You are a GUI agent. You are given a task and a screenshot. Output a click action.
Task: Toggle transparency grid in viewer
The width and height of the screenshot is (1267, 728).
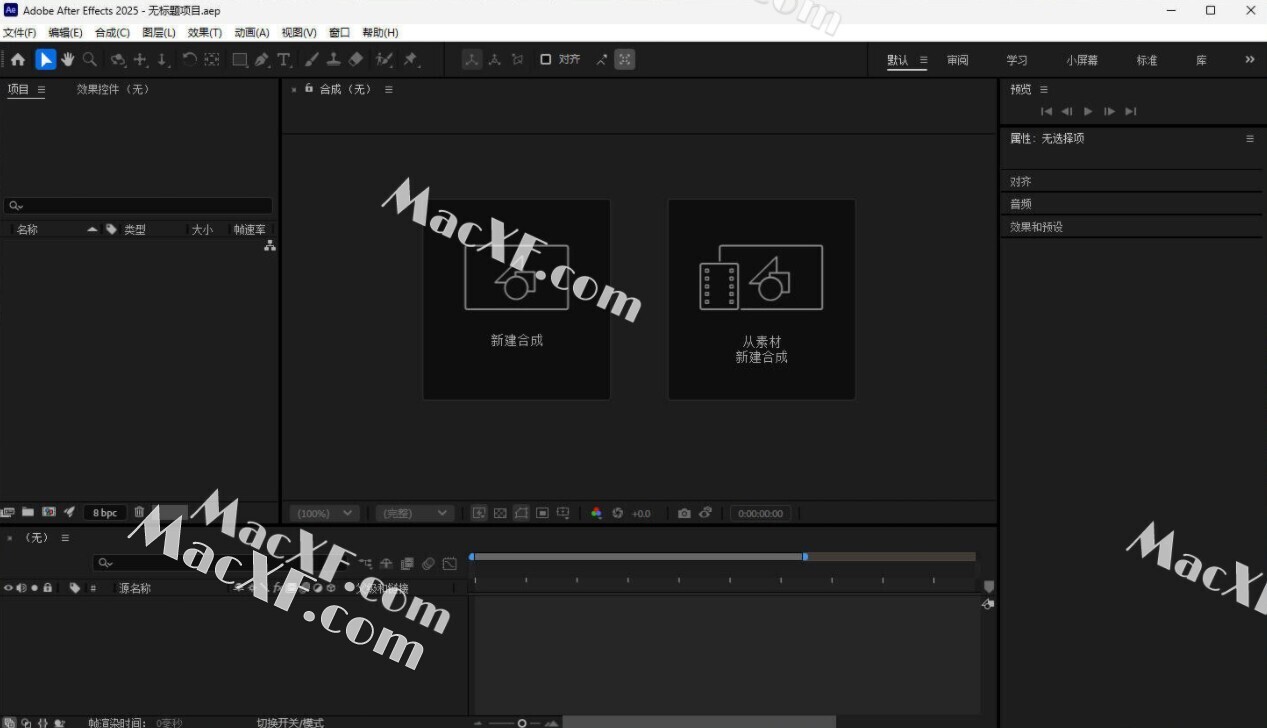click(x=500, y=513)
